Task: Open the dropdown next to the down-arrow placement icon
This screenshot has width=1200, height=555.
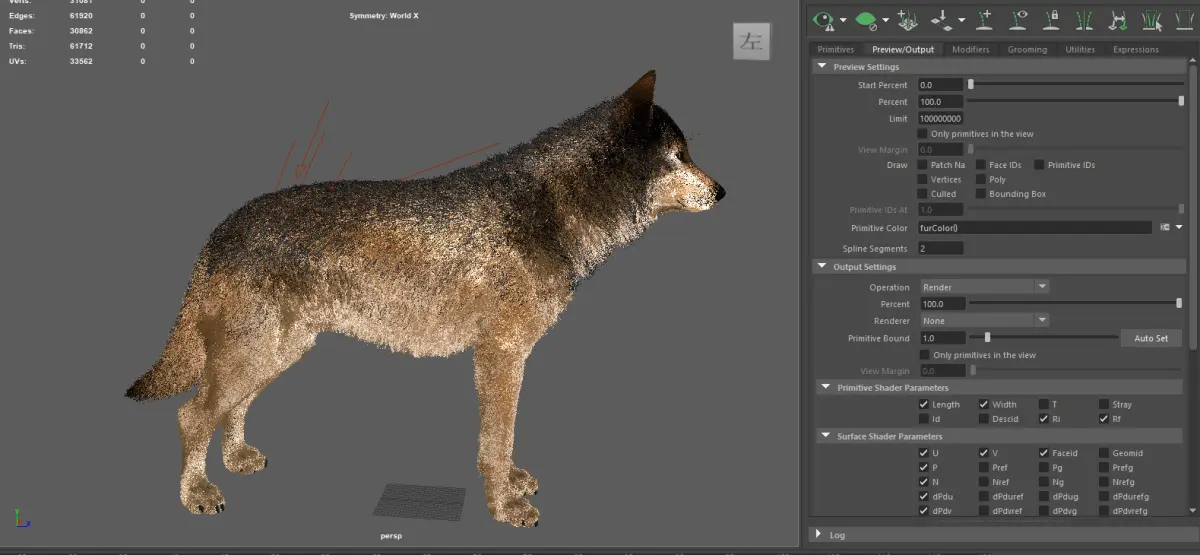Action: (x=962, y=19)
